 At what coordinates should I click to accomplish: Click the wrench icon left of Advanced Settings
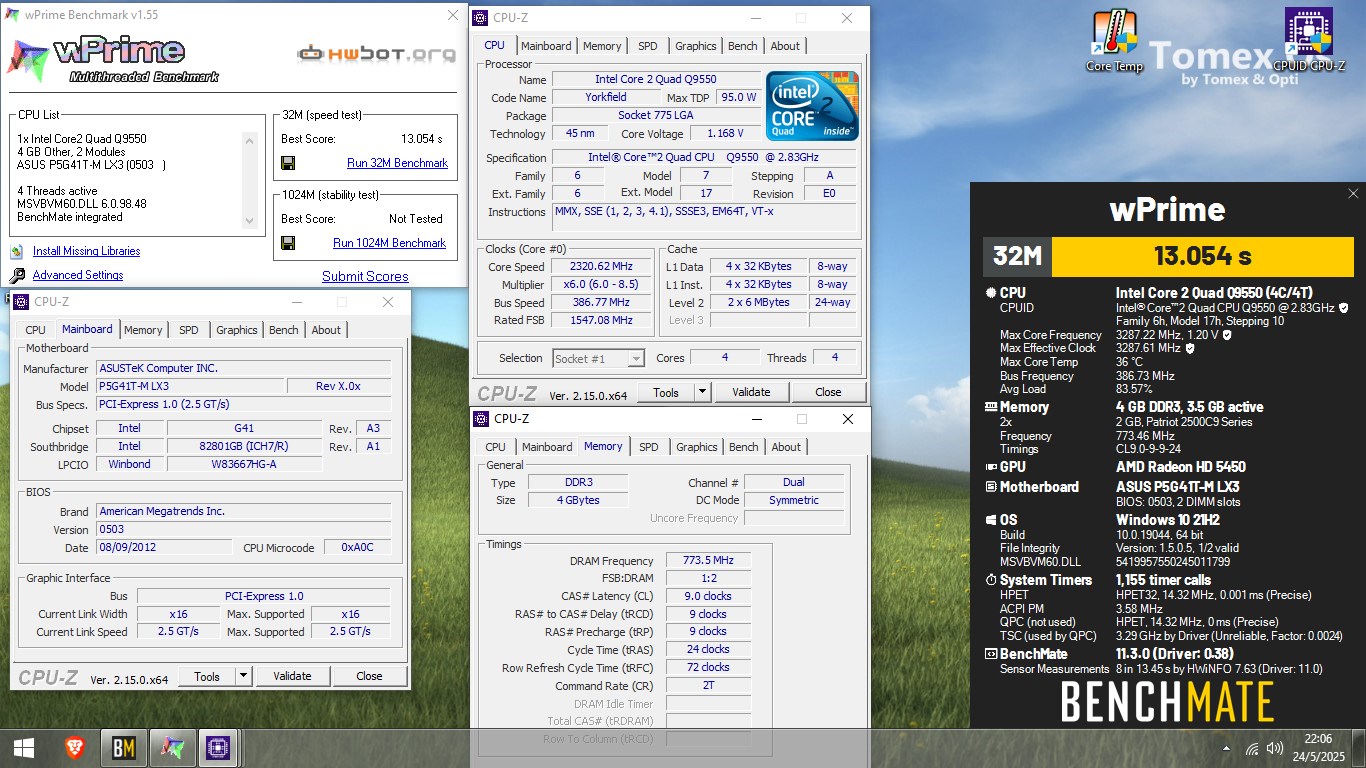[17, 276]
